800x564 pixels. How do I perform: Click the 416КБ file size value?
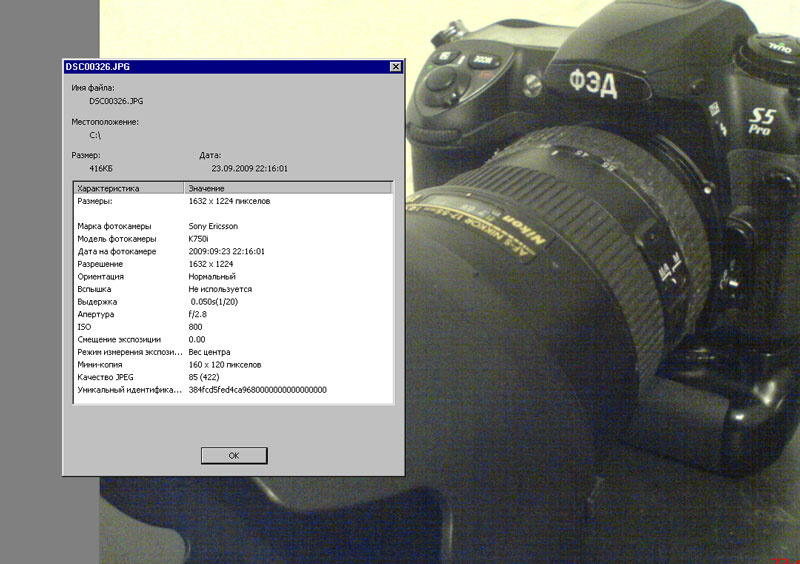coord(101,168)
